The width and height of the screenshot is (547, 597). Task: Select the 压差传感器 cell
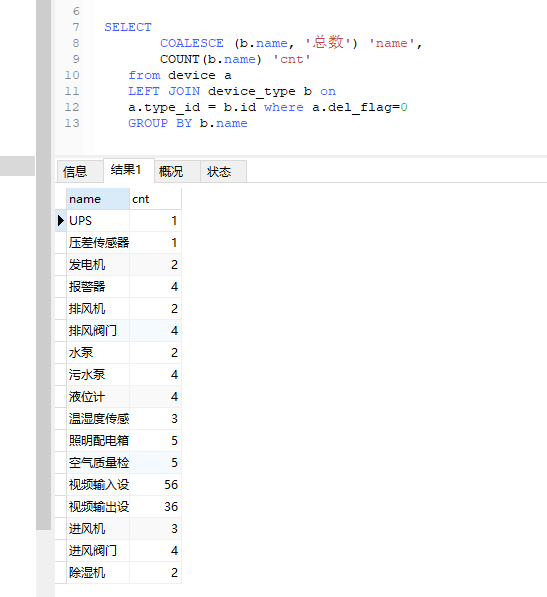[x=98, y=243]
